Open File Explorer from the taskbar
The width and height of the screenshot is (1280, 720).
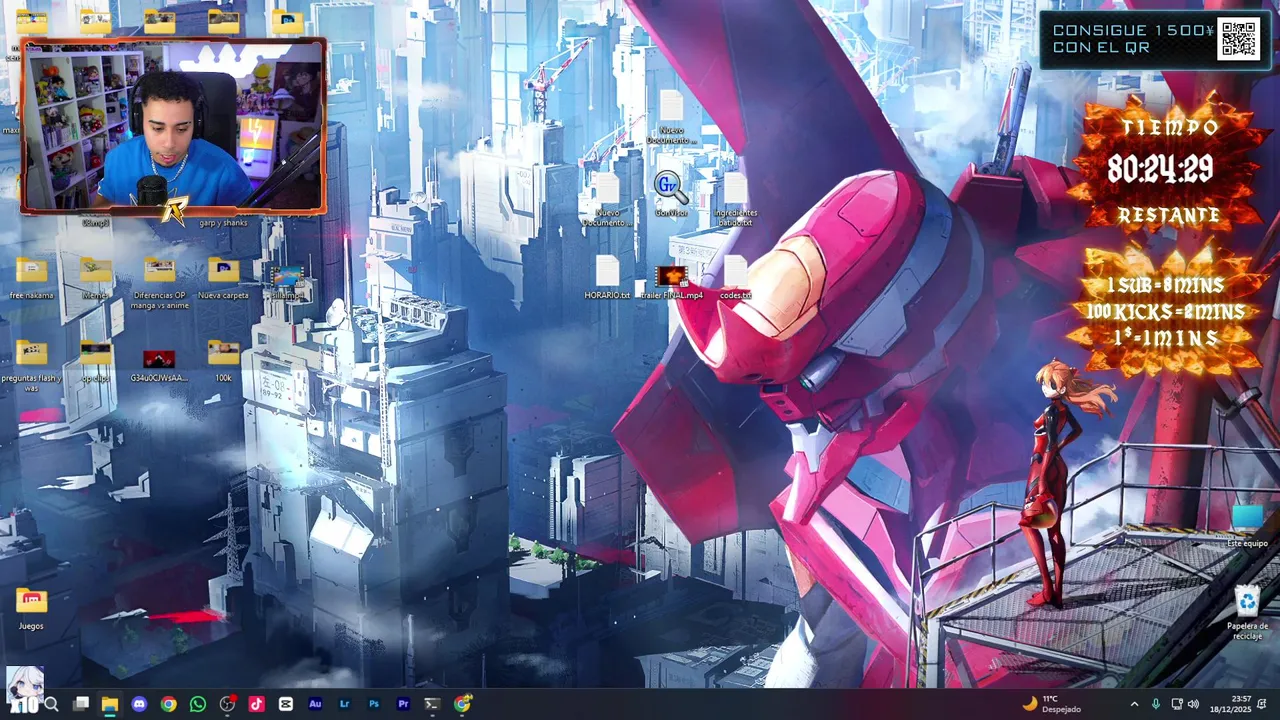(x=110, y=704)
